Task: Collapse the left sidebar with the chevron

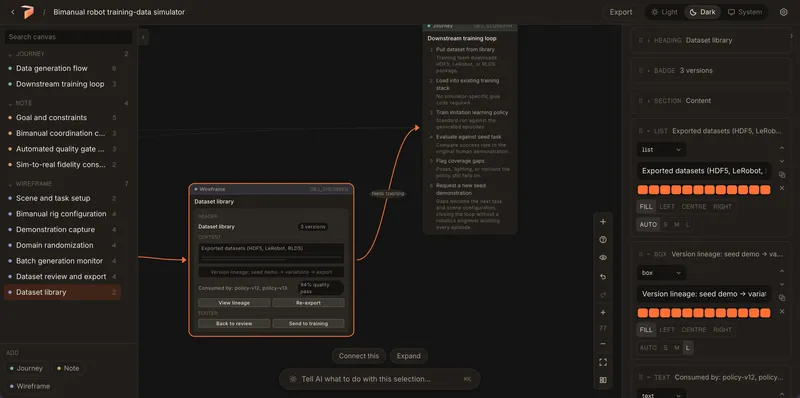Action: (x=143, y=37)
